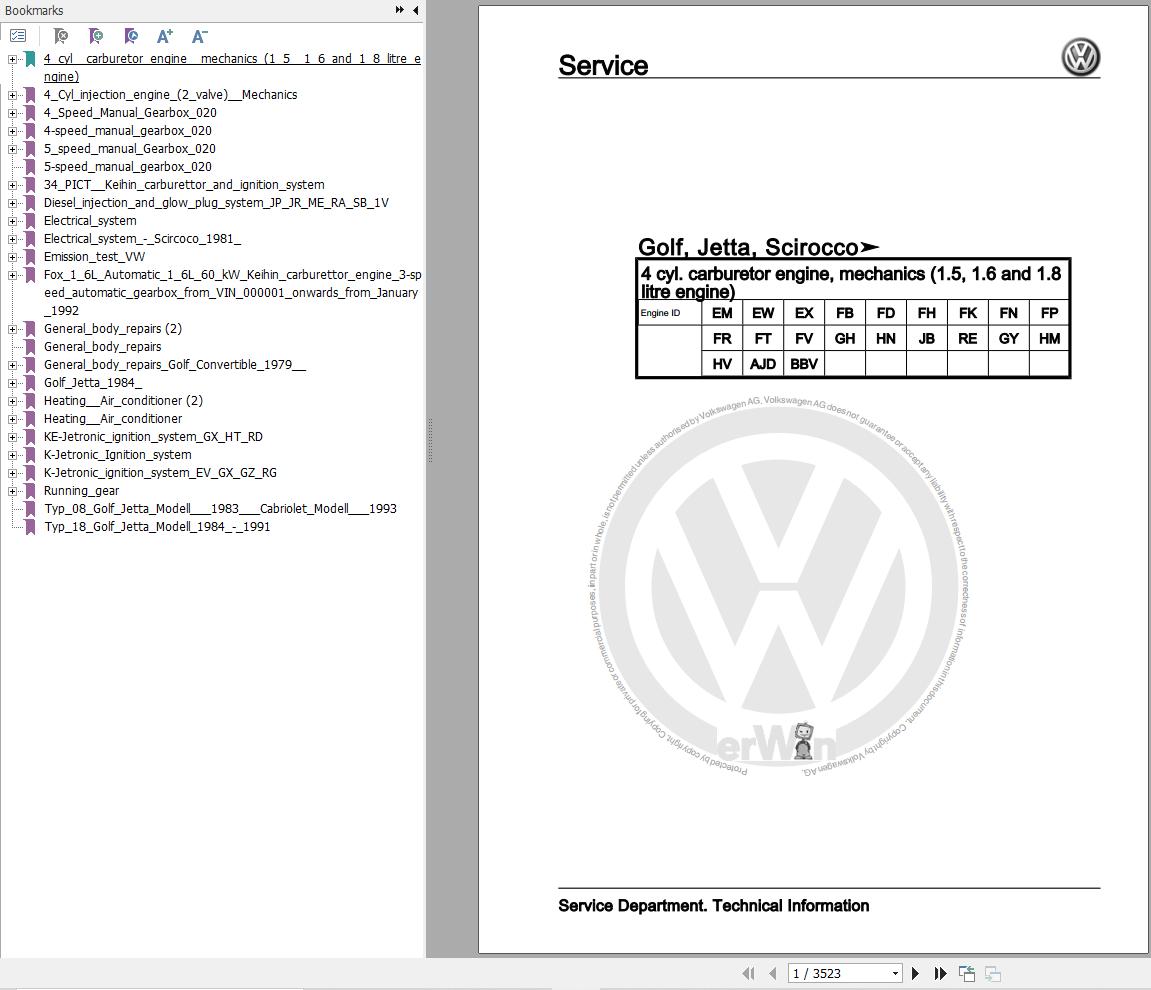Click the BBV engine ID cell
Viewport: 1151px width, 990px height.
(x=804, y=364)
